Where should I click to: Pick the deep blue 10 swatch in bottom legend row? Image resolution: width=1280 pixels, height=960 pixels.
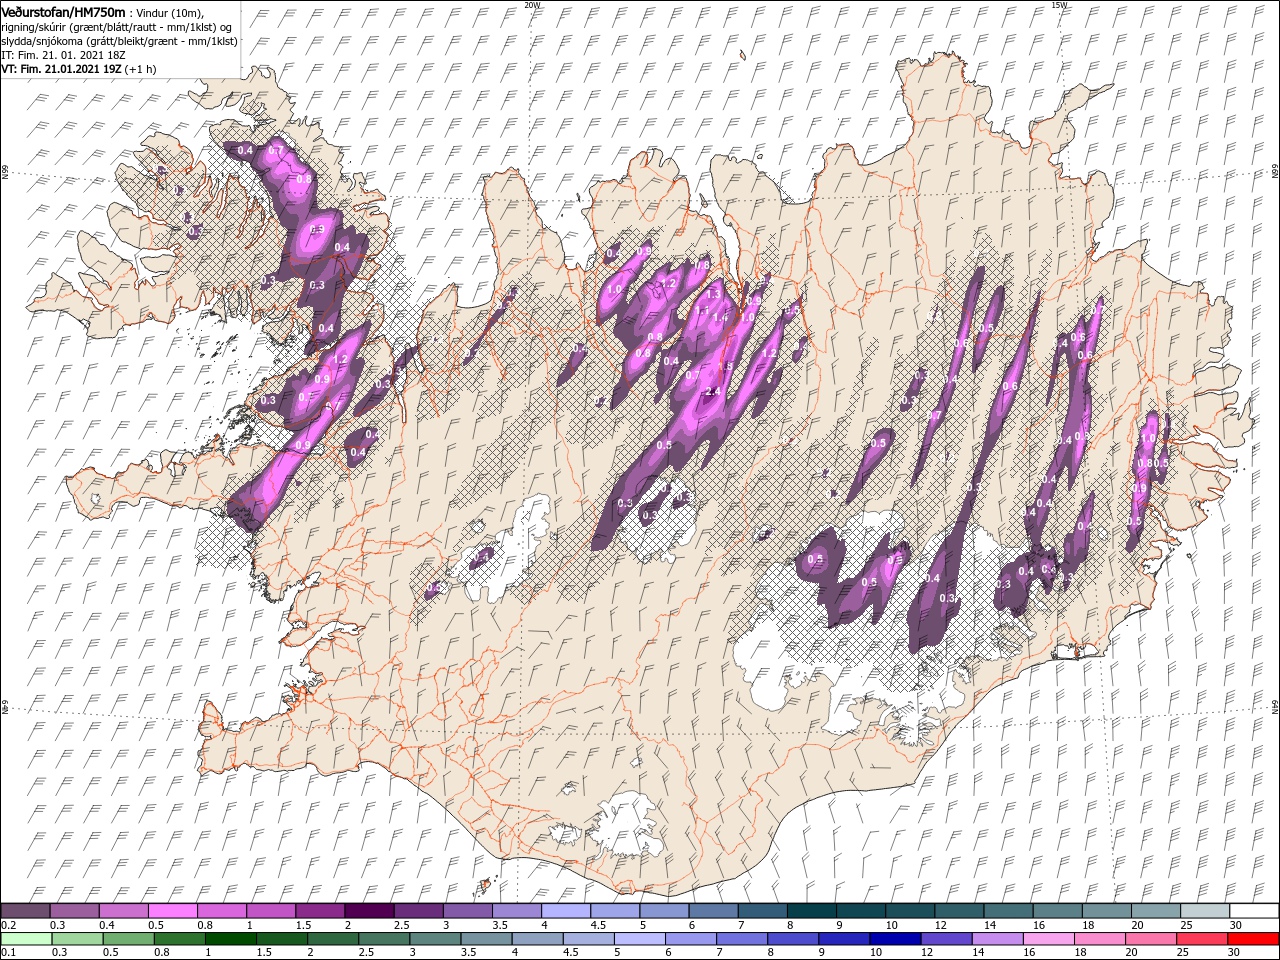894,939
